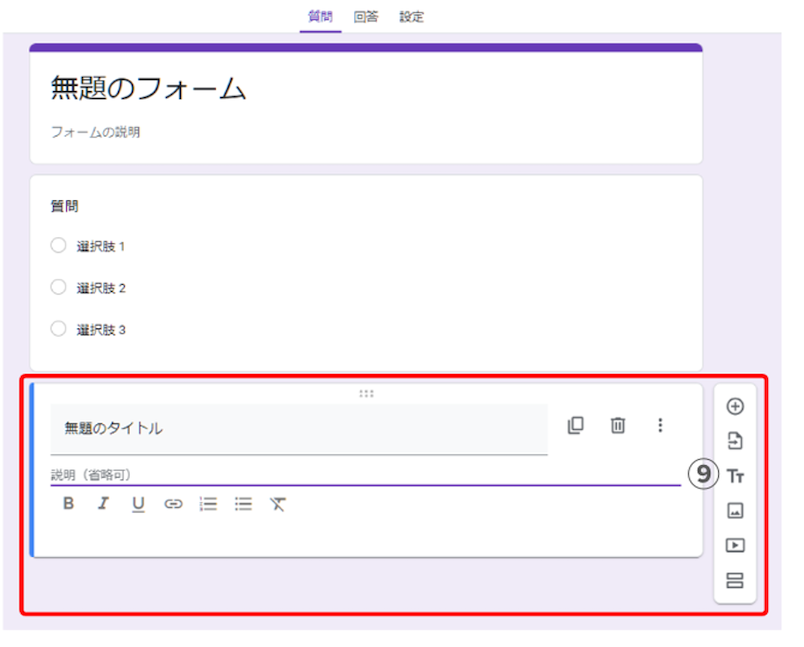The height and width of the screenshot is (647, 804).
Task: Open the three-dot overflow menu
Action: pos(660,425)
